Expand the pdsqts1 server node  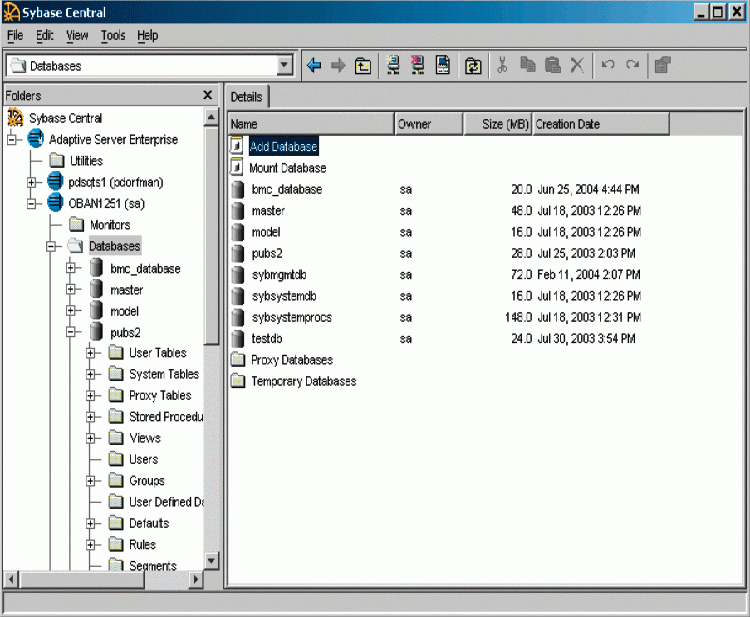pos(32,182)
